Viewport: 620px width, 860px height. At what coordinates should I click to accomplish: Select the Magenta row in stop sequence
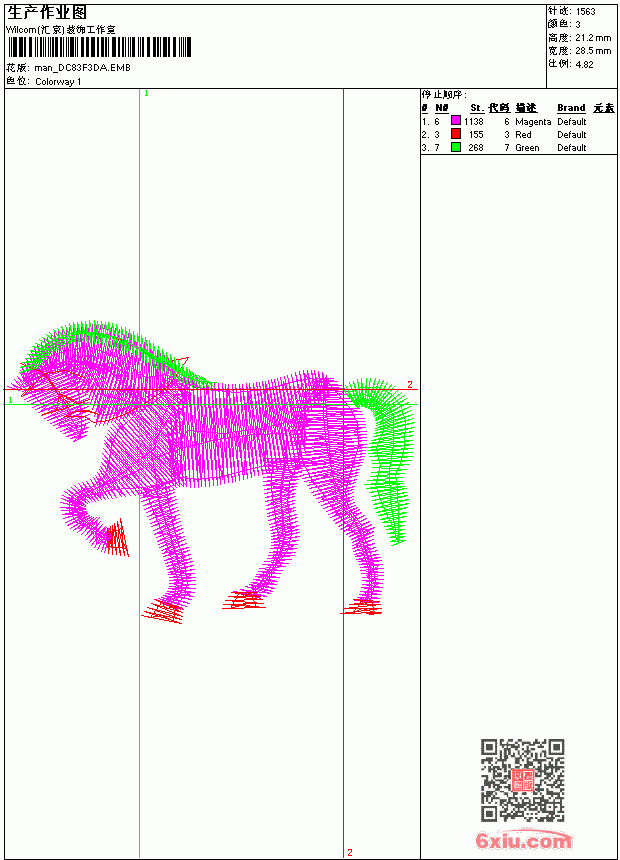click(x=518, y=121)
